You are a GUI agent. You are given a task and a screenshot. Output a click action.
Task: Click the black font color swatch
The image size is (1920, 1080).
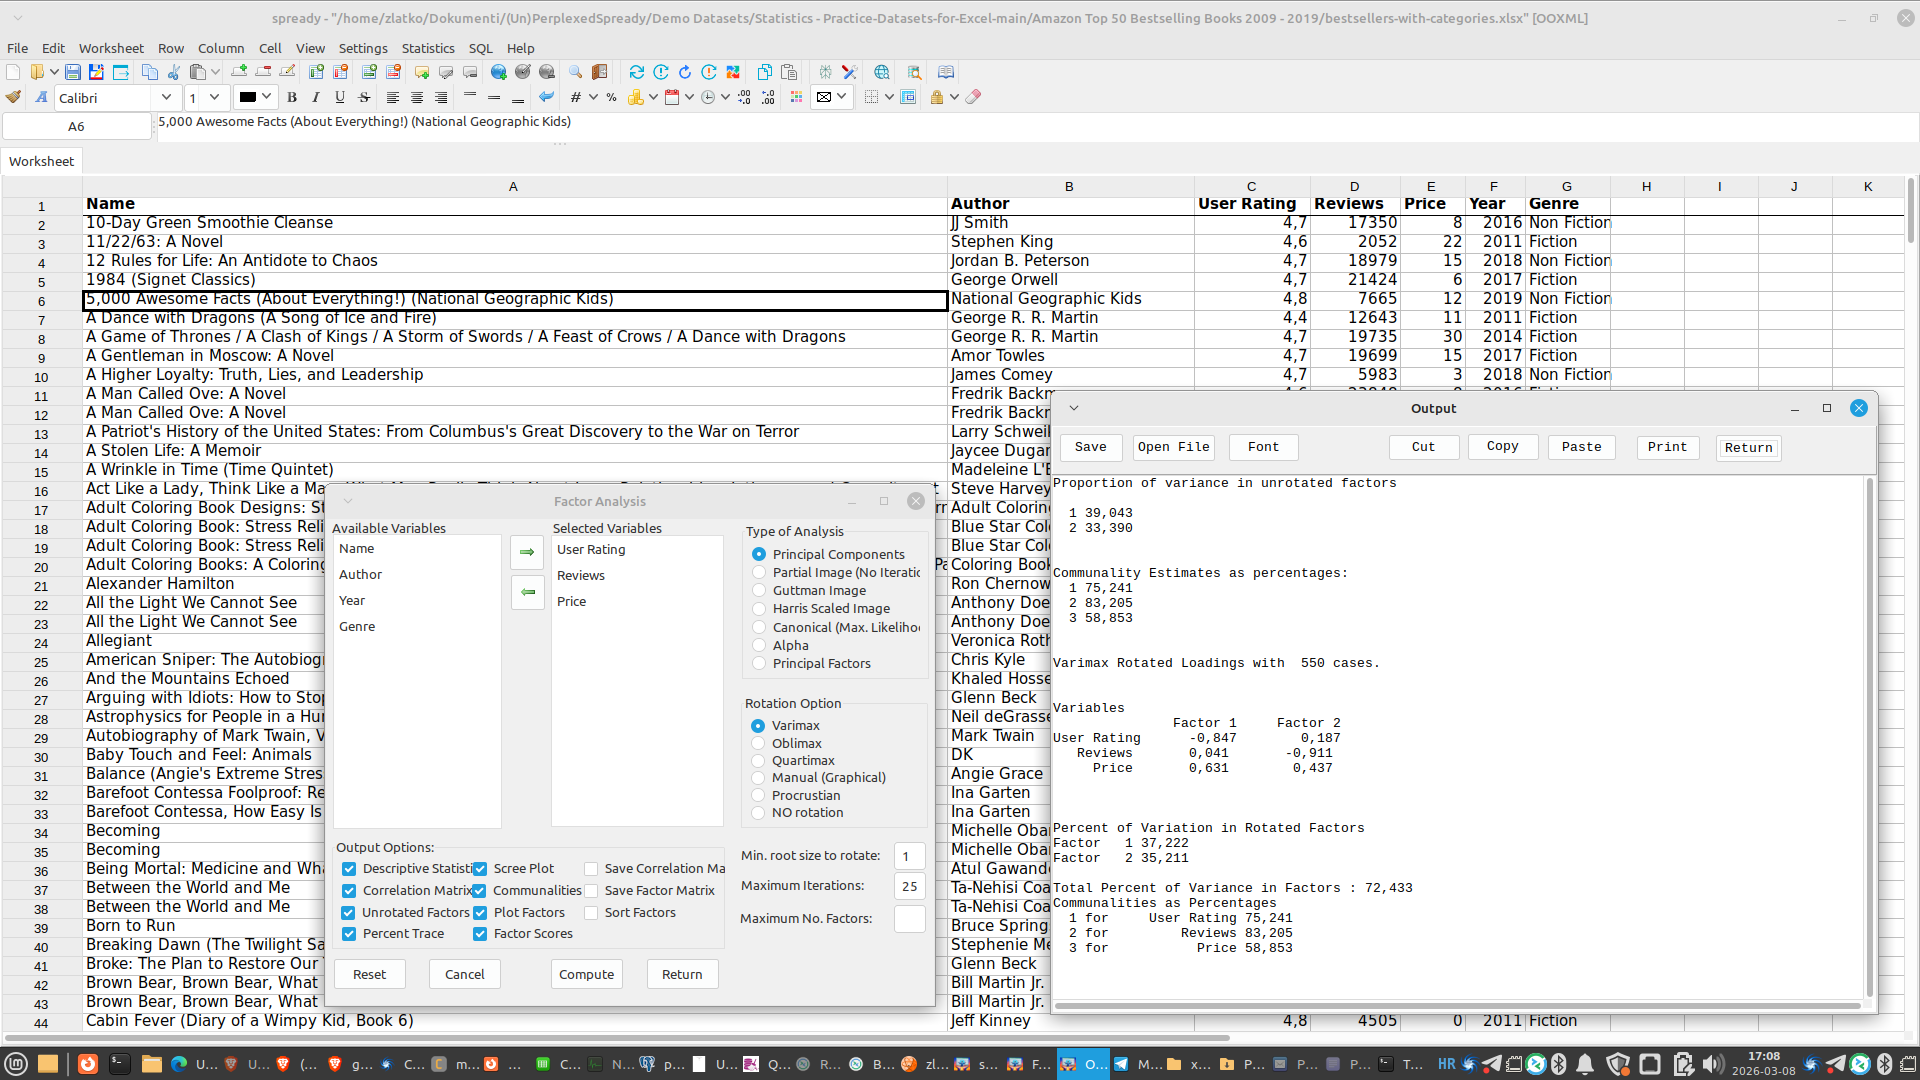(x=249, y=97)
